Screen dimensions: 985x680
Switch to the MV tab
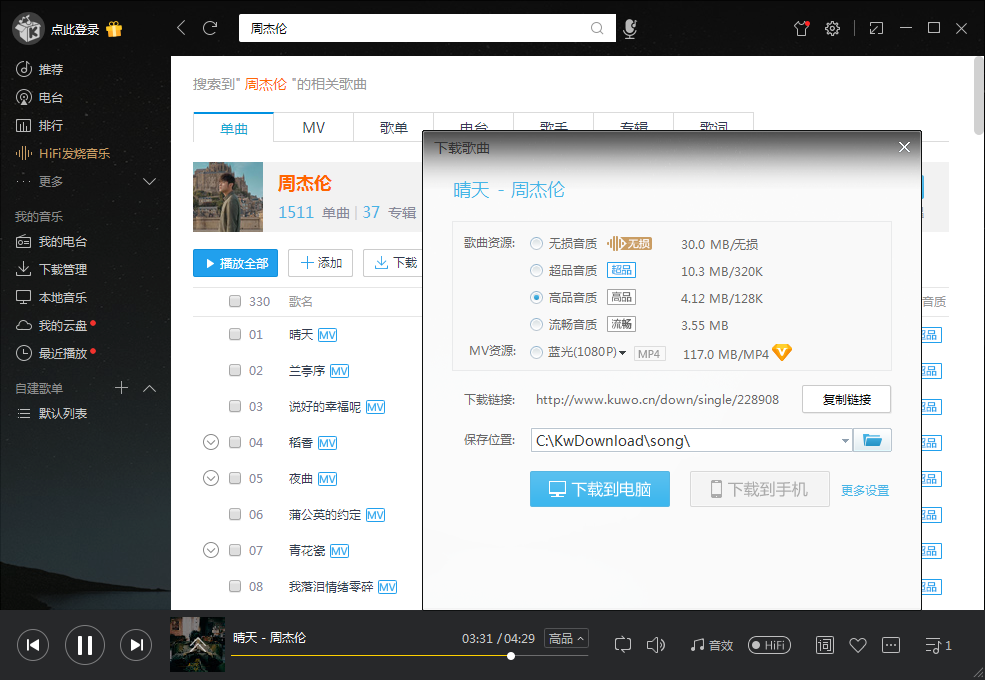point(313,127)
